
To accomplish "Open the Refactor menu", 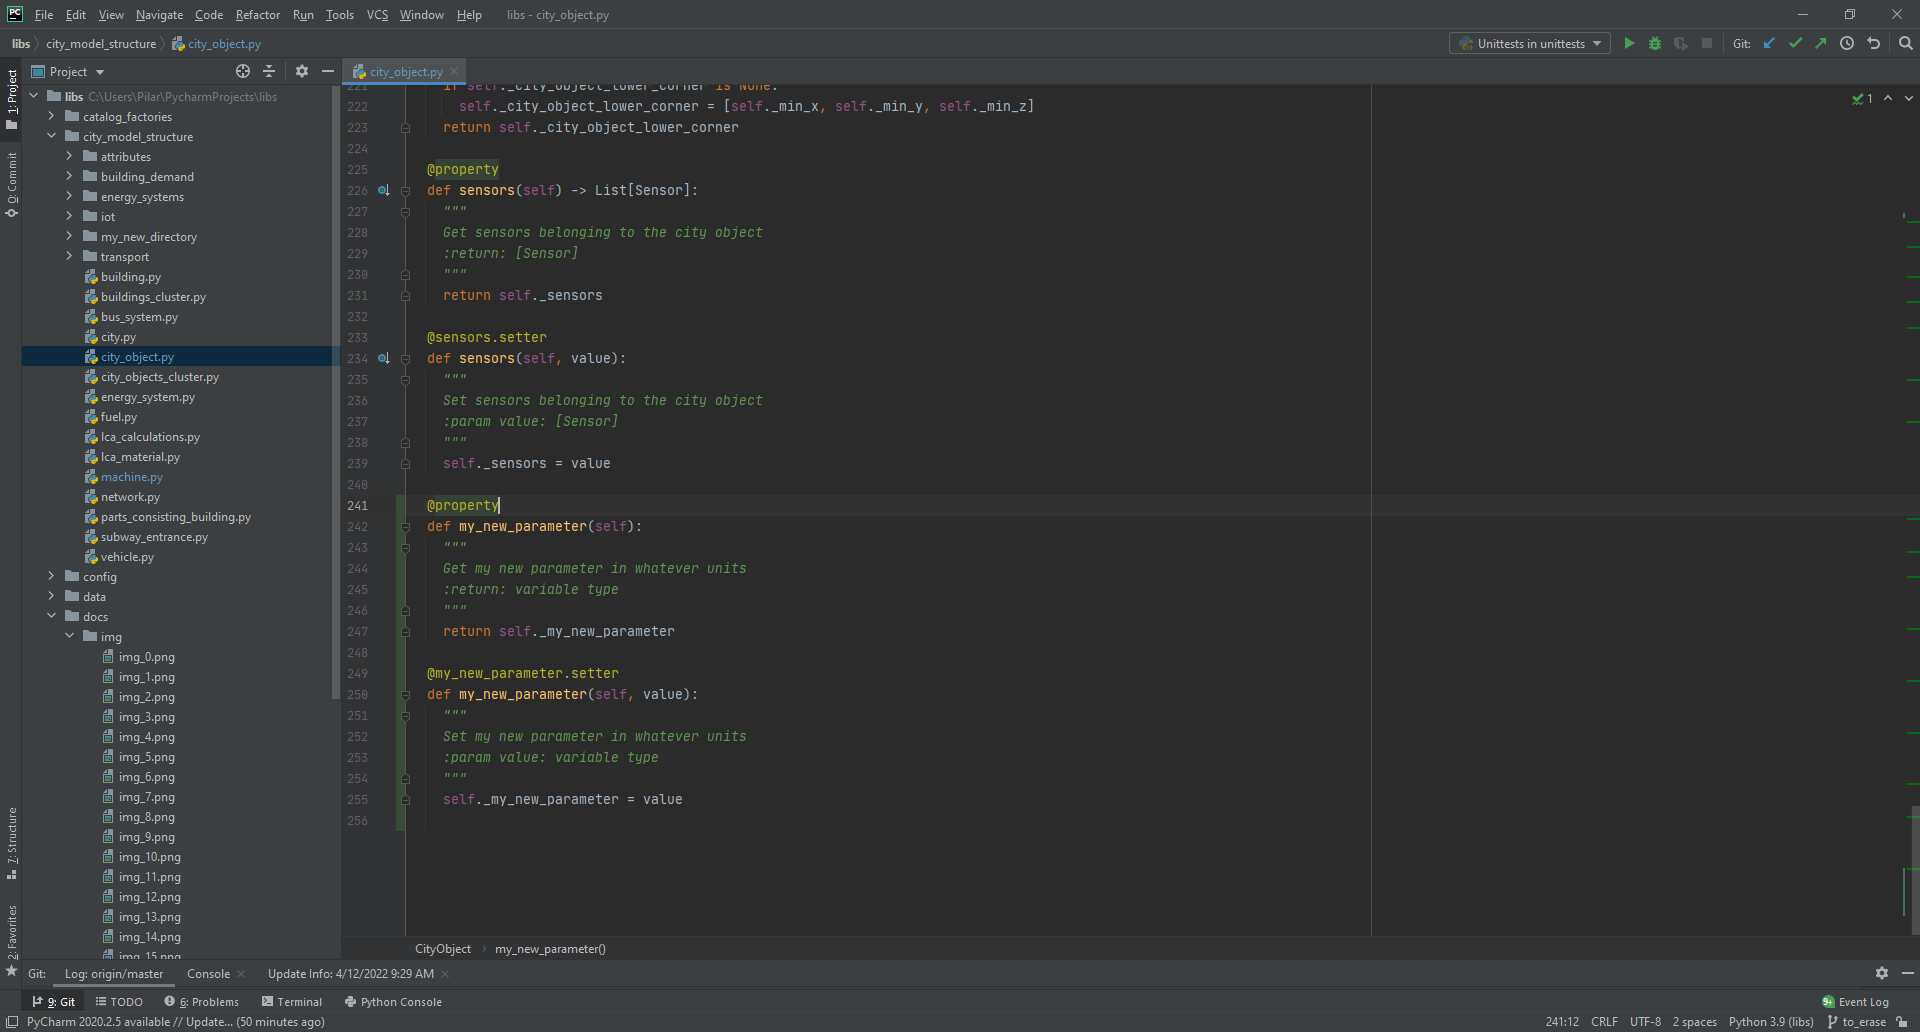I will pyautogui.click(x=257, y=14).
